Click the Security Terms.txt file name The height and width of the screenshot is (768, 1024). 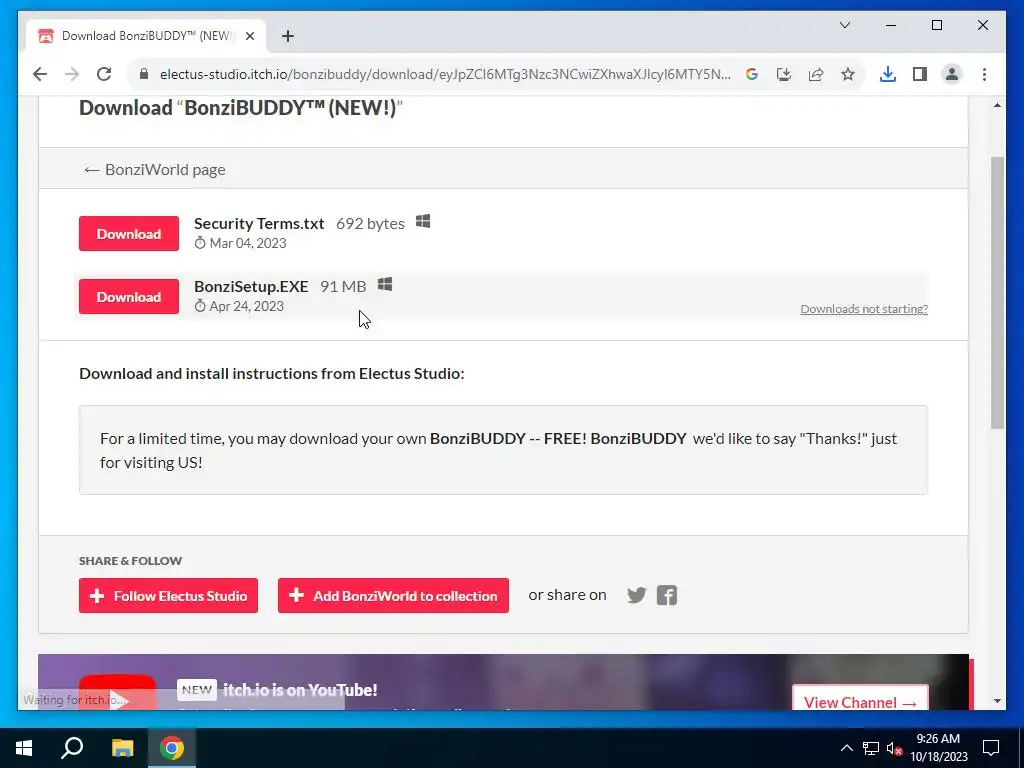pos(259,223)
